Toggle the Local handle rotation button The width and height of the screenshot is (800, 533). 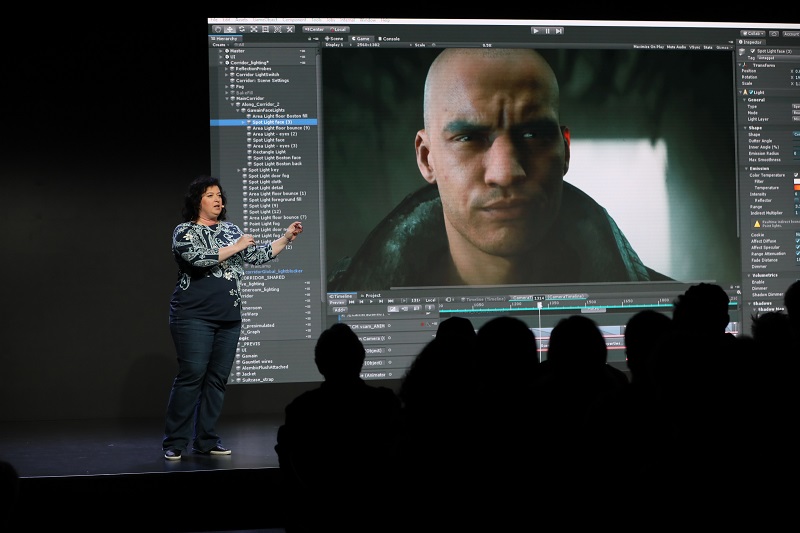click(x=338, y=30)
